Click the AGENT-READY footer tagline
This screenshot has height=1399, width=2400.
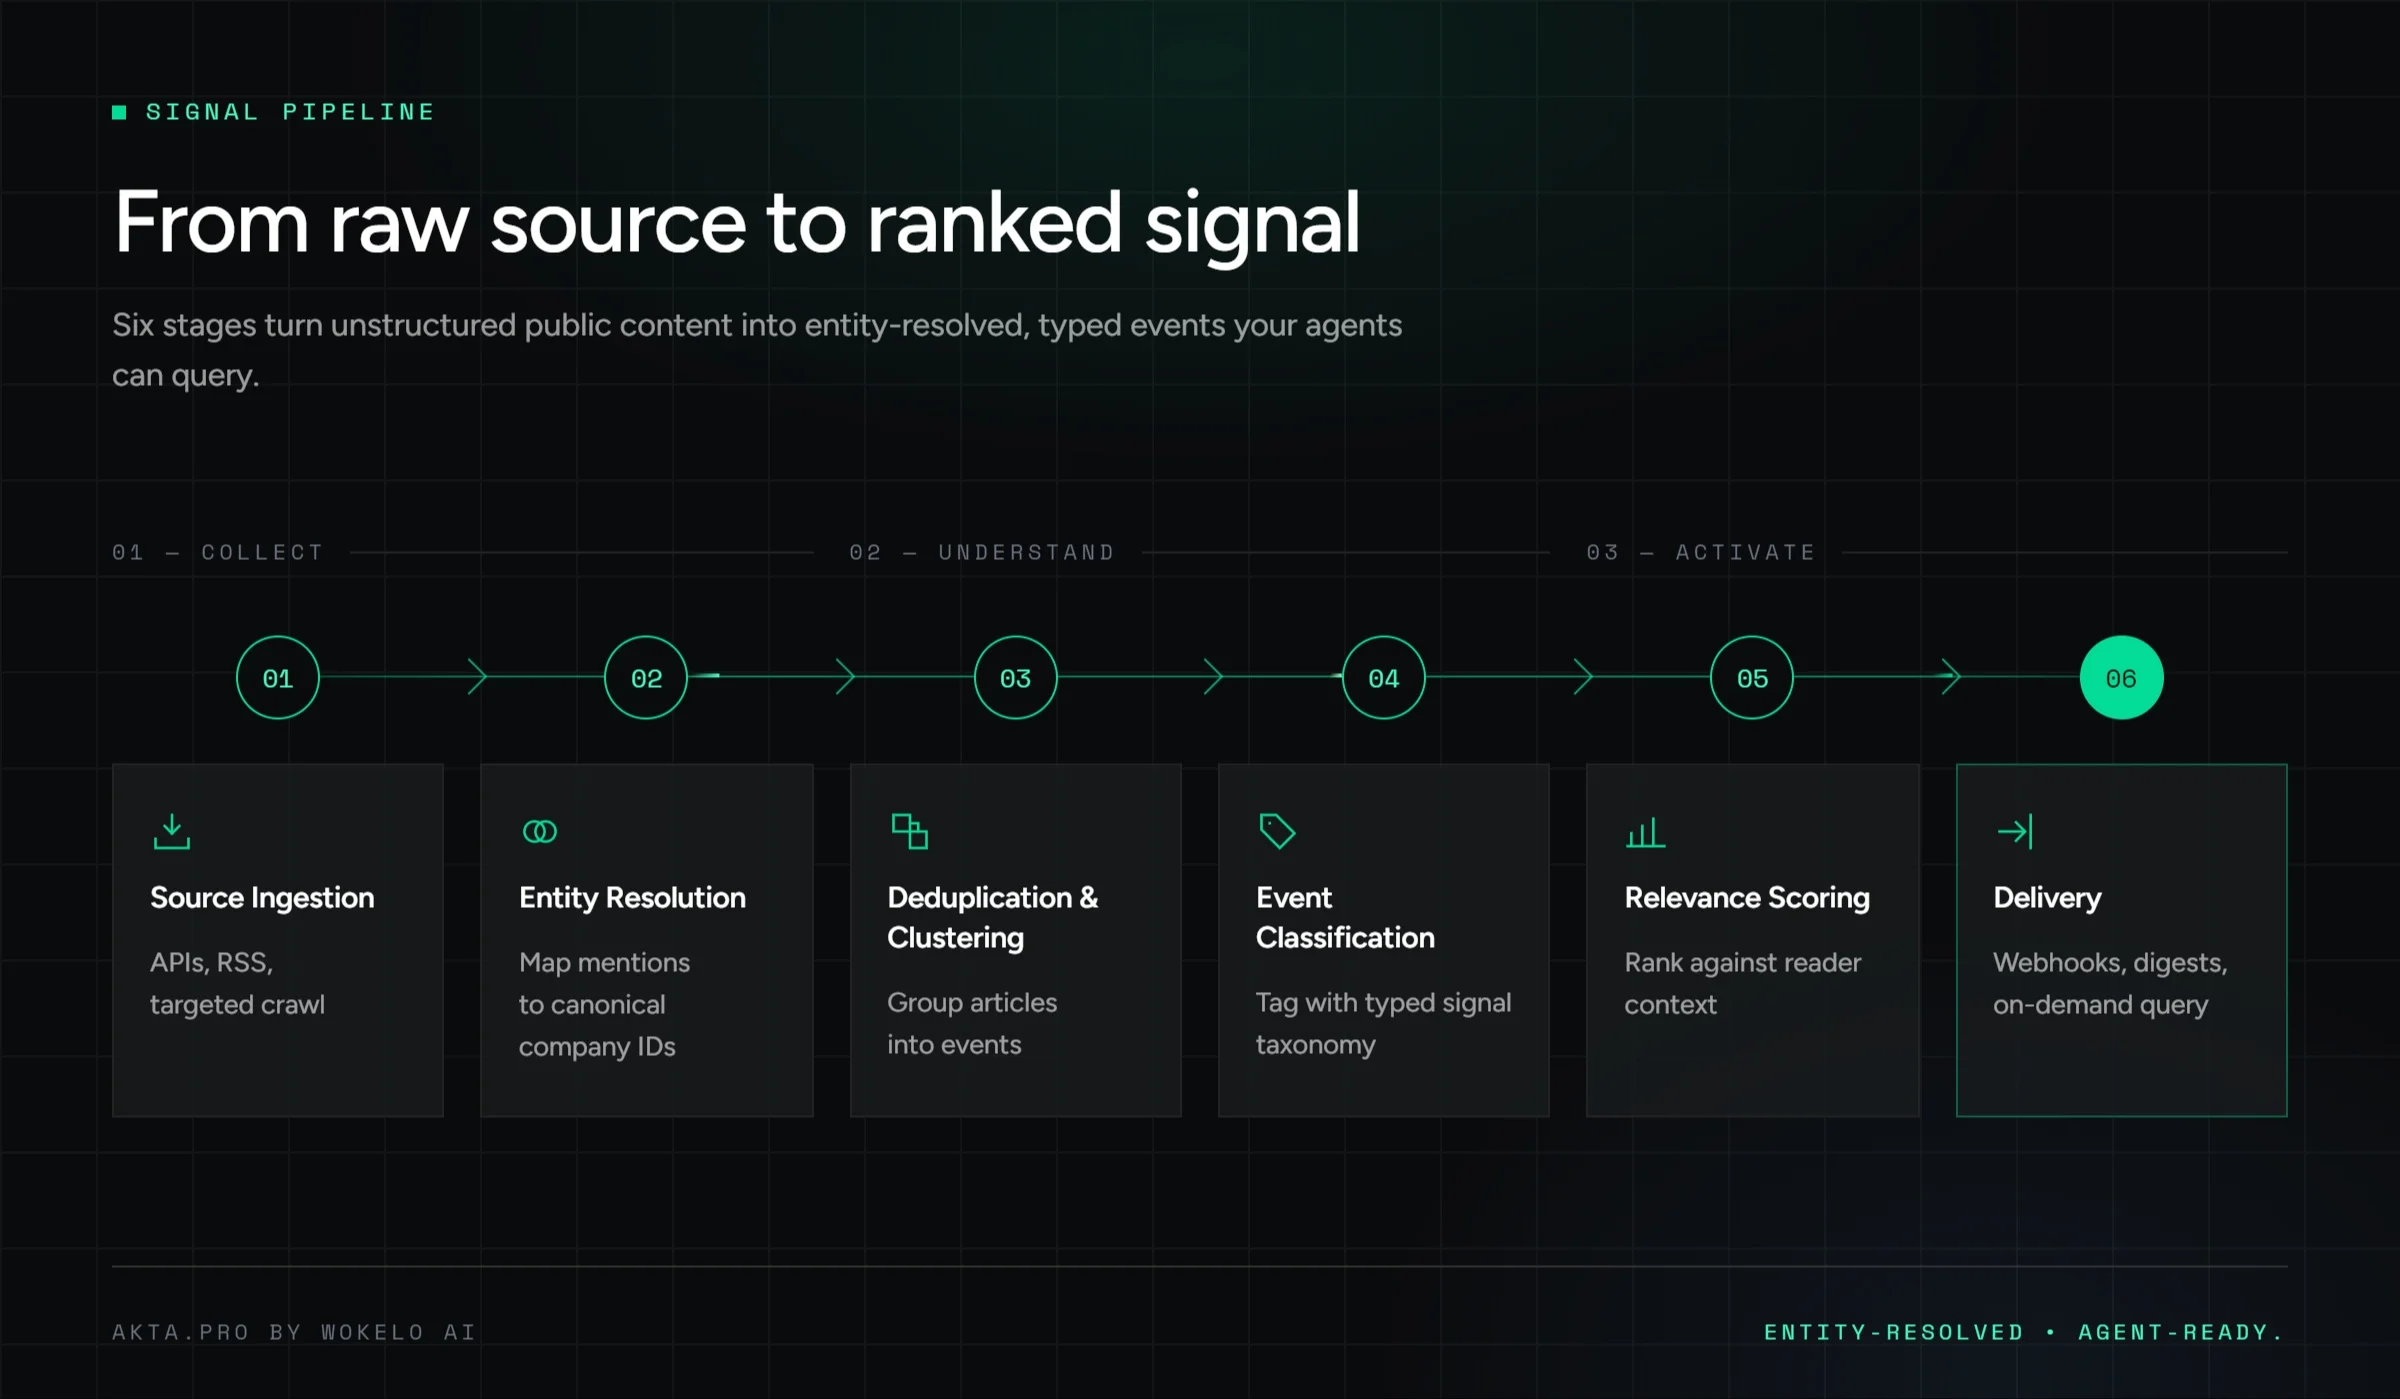[x=2181, y=1332]
